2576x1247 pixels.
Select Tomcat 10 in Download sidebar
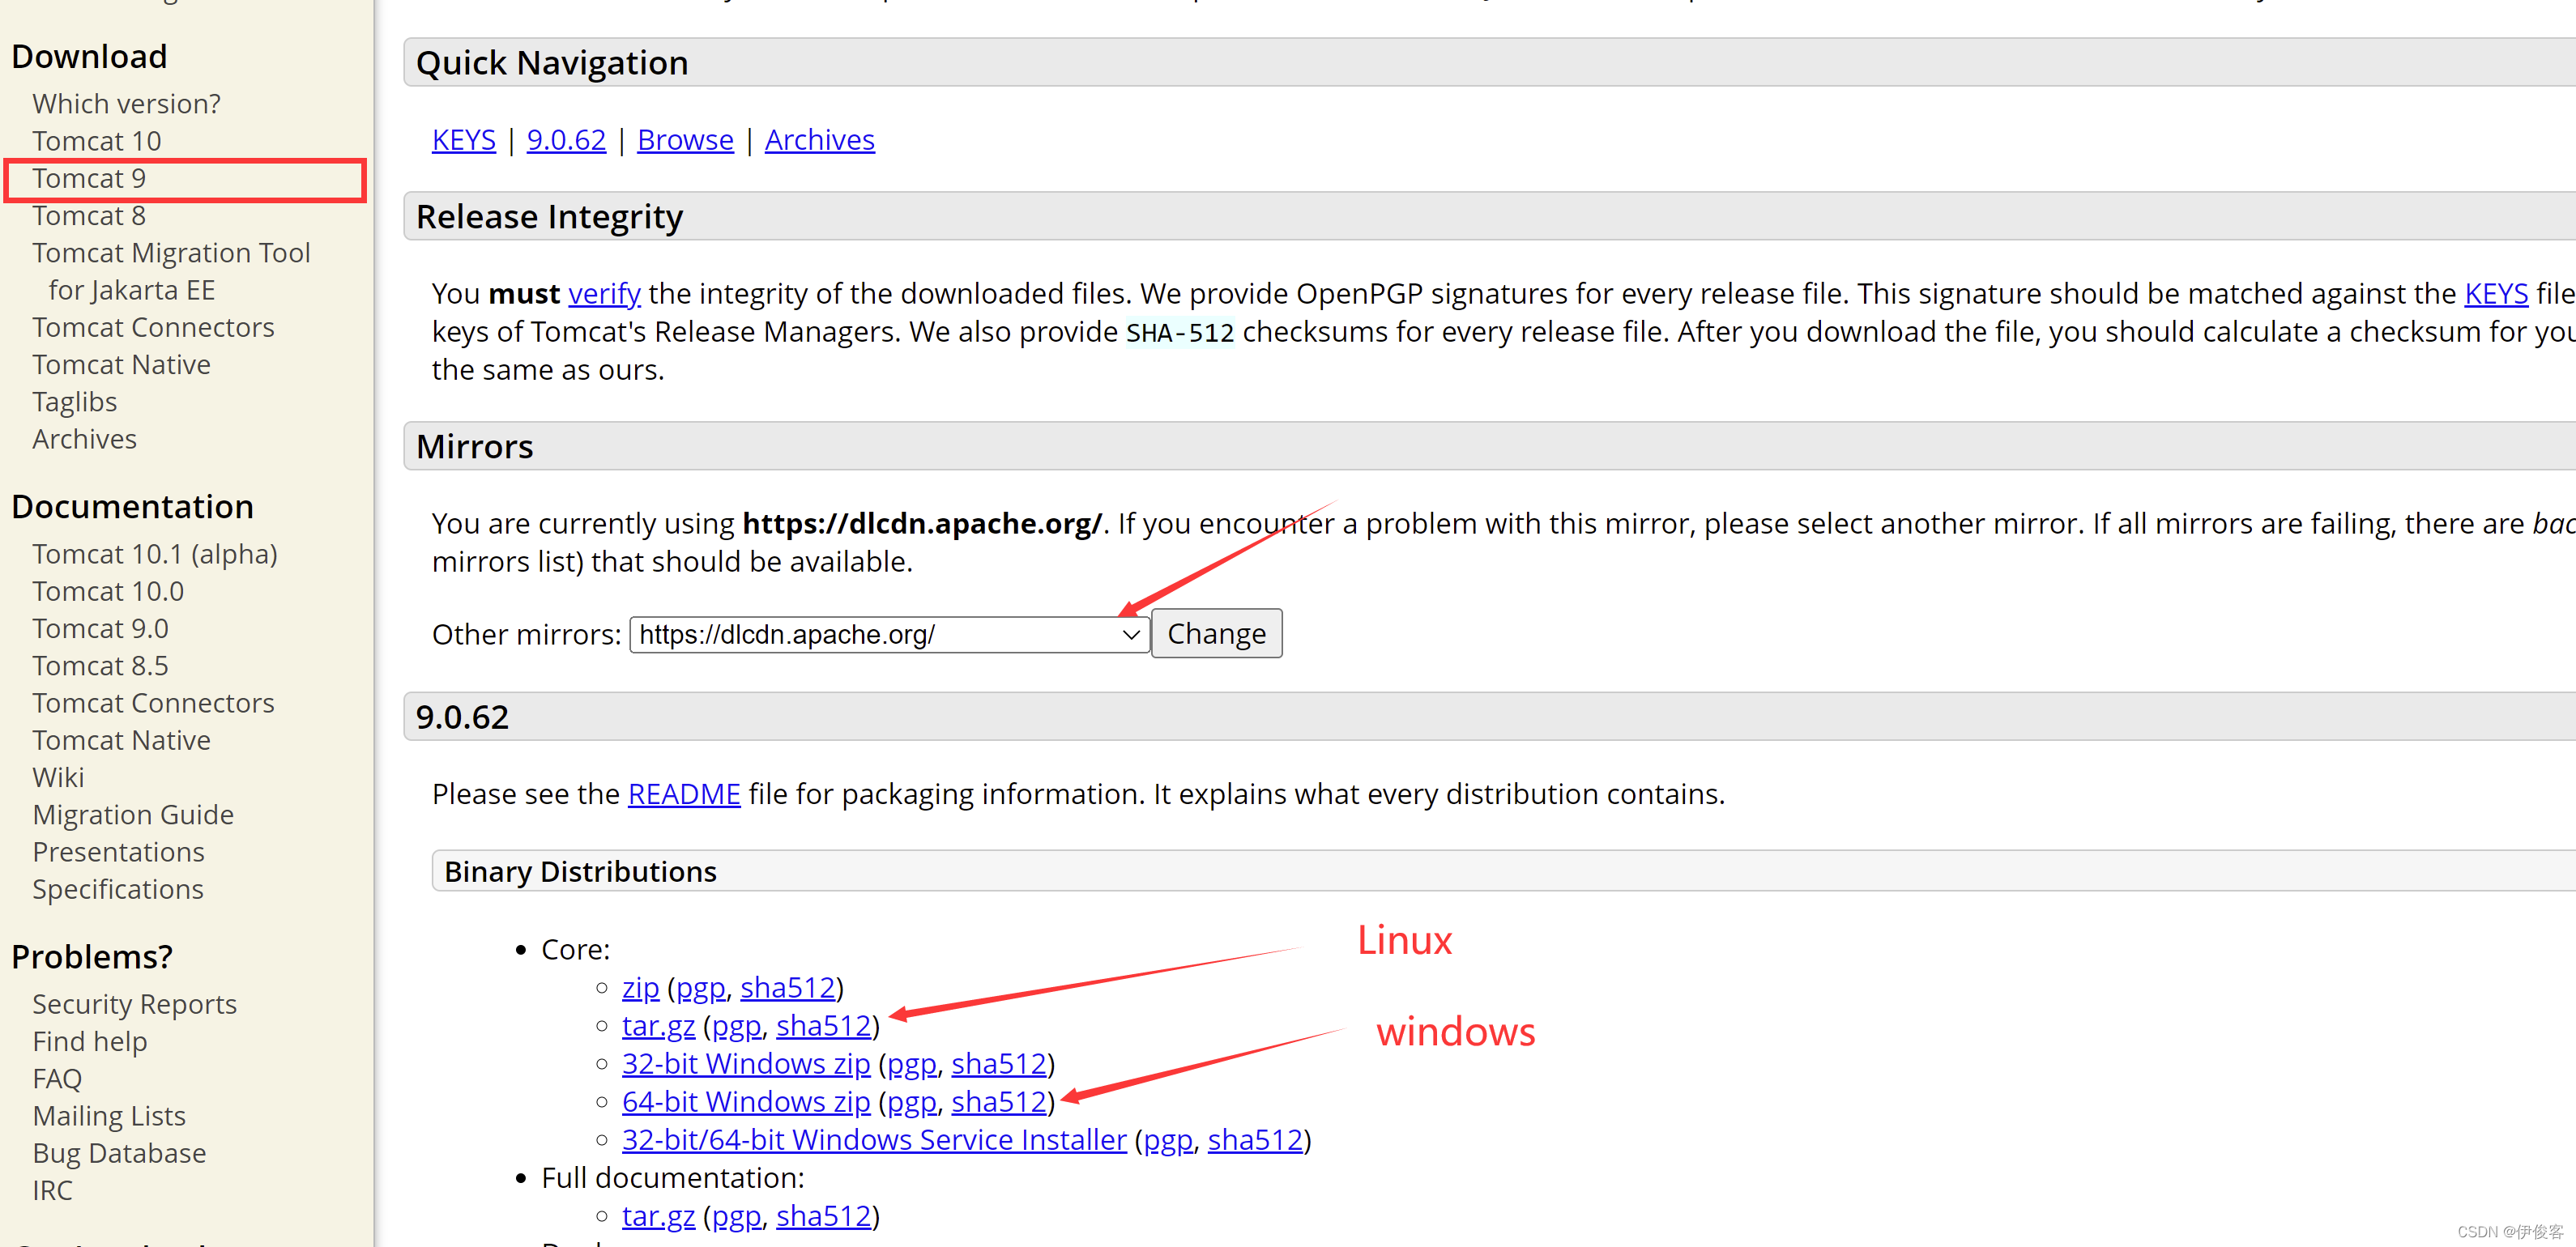96,141
